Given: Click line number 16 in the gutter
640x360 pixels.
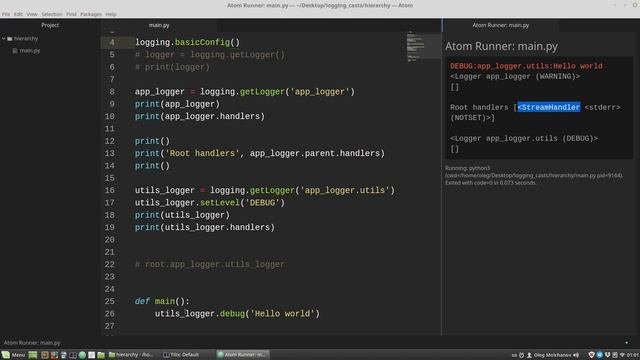Looking at the screenshot, I should pos(109,190).
